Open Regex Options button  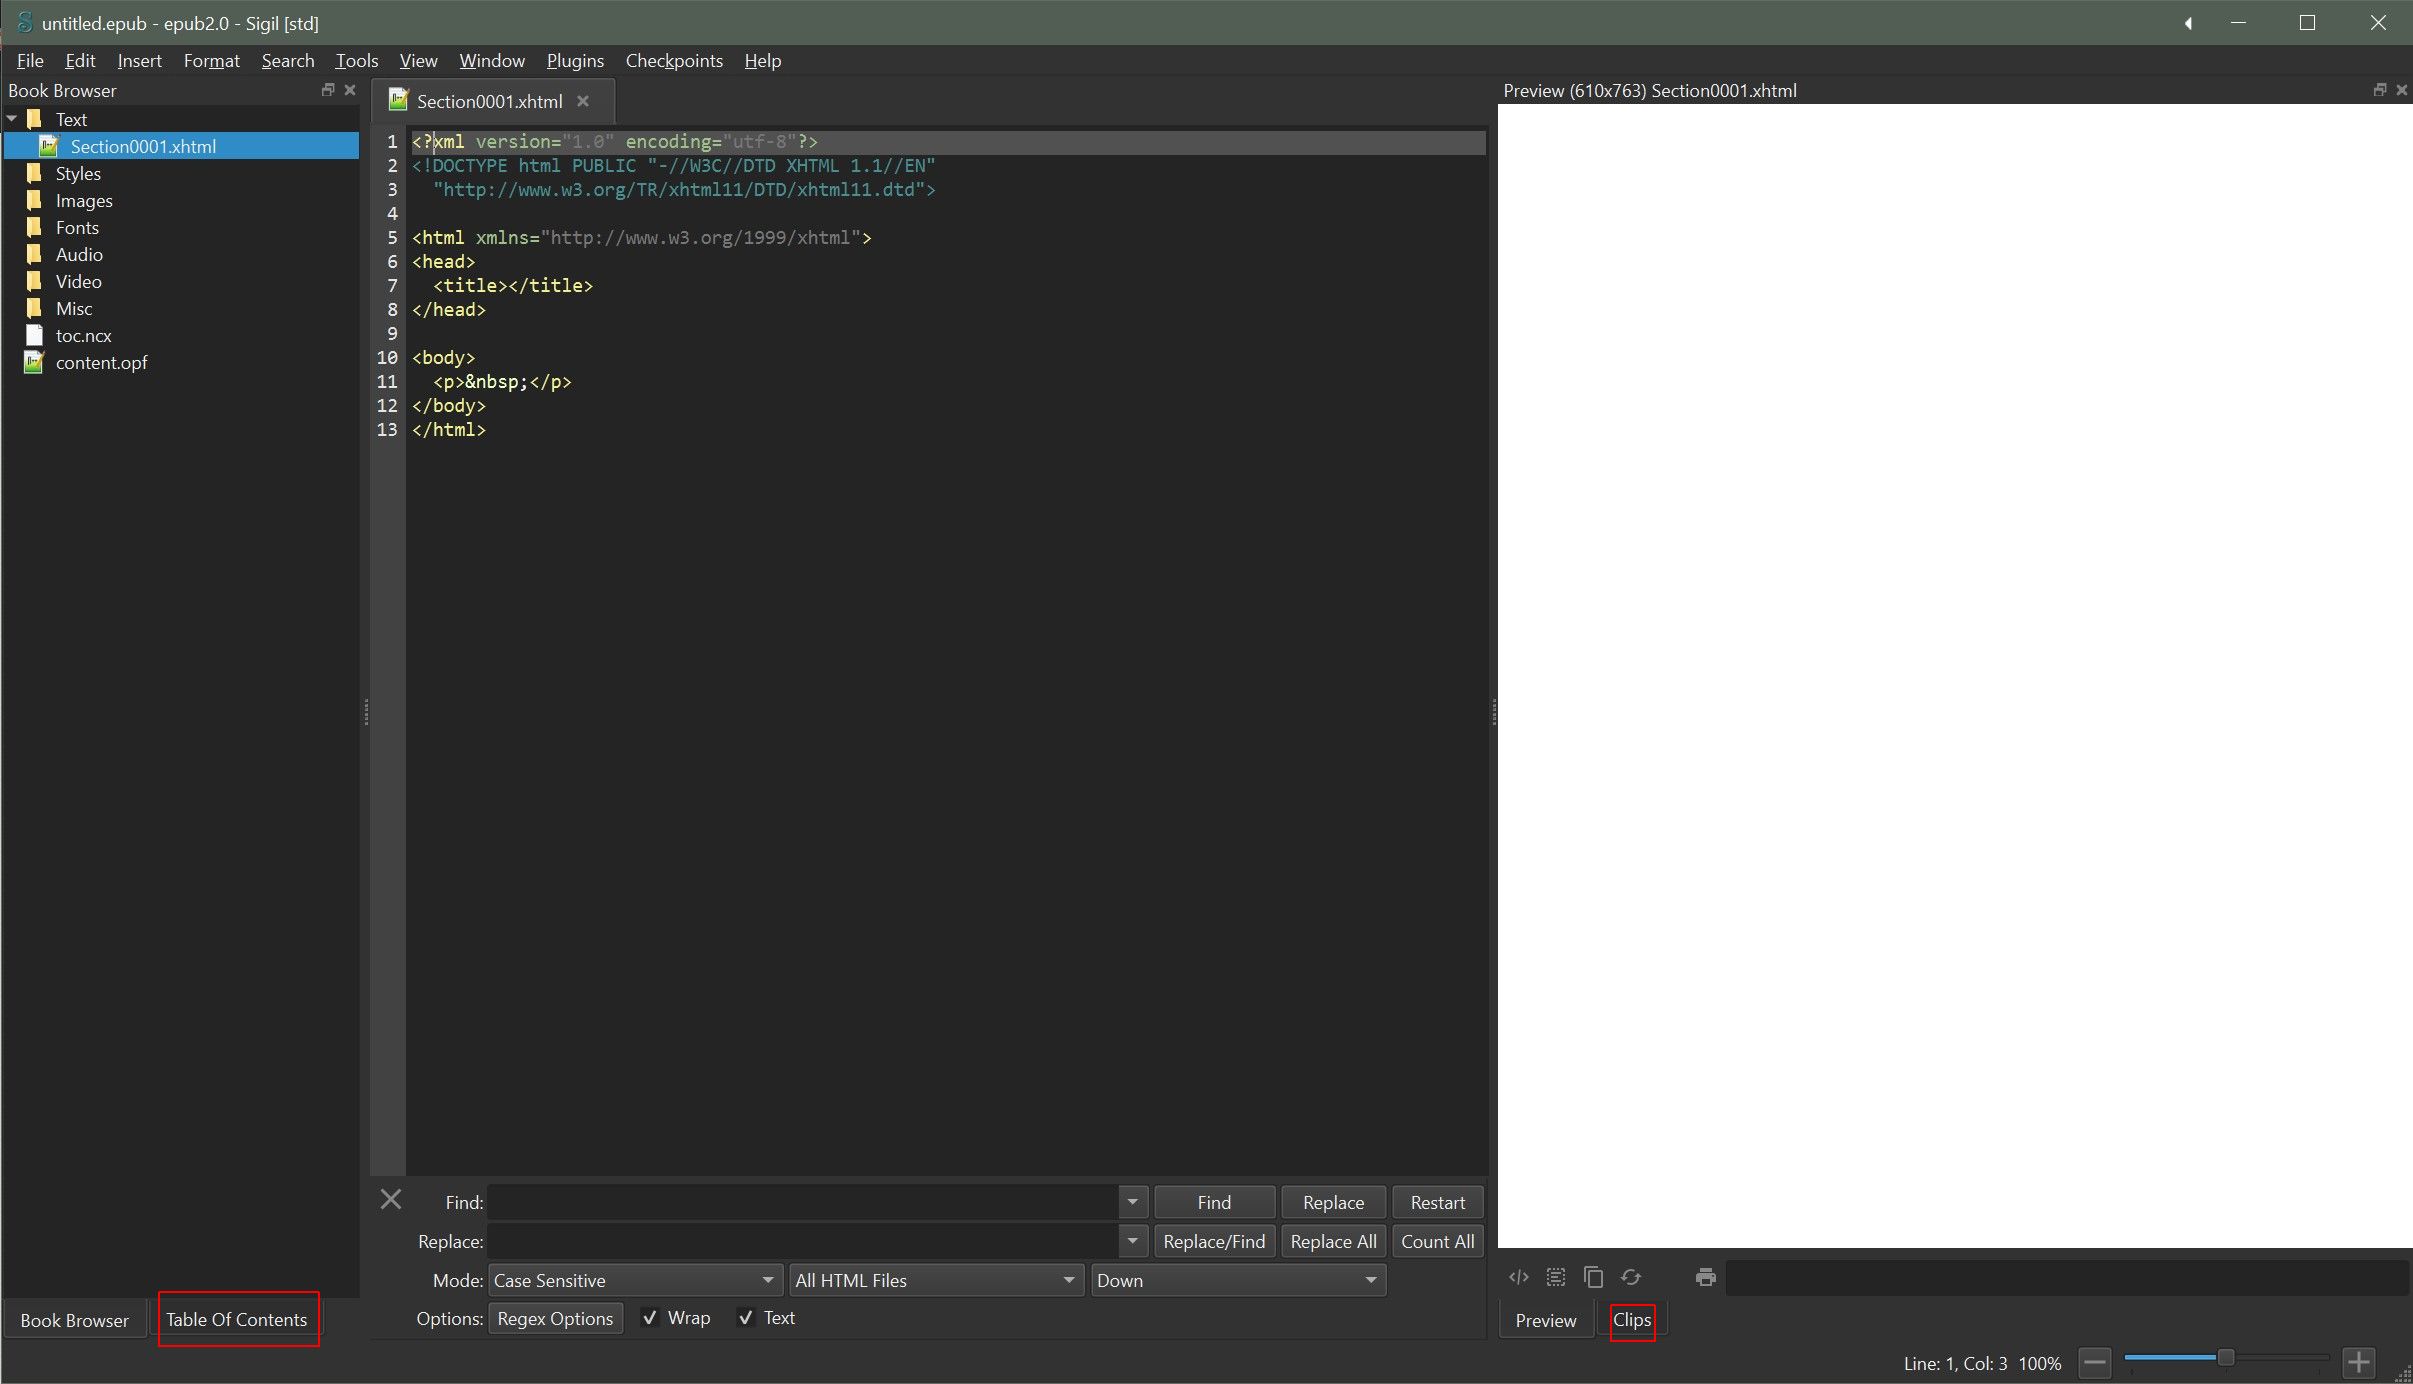coord(555,1318)
